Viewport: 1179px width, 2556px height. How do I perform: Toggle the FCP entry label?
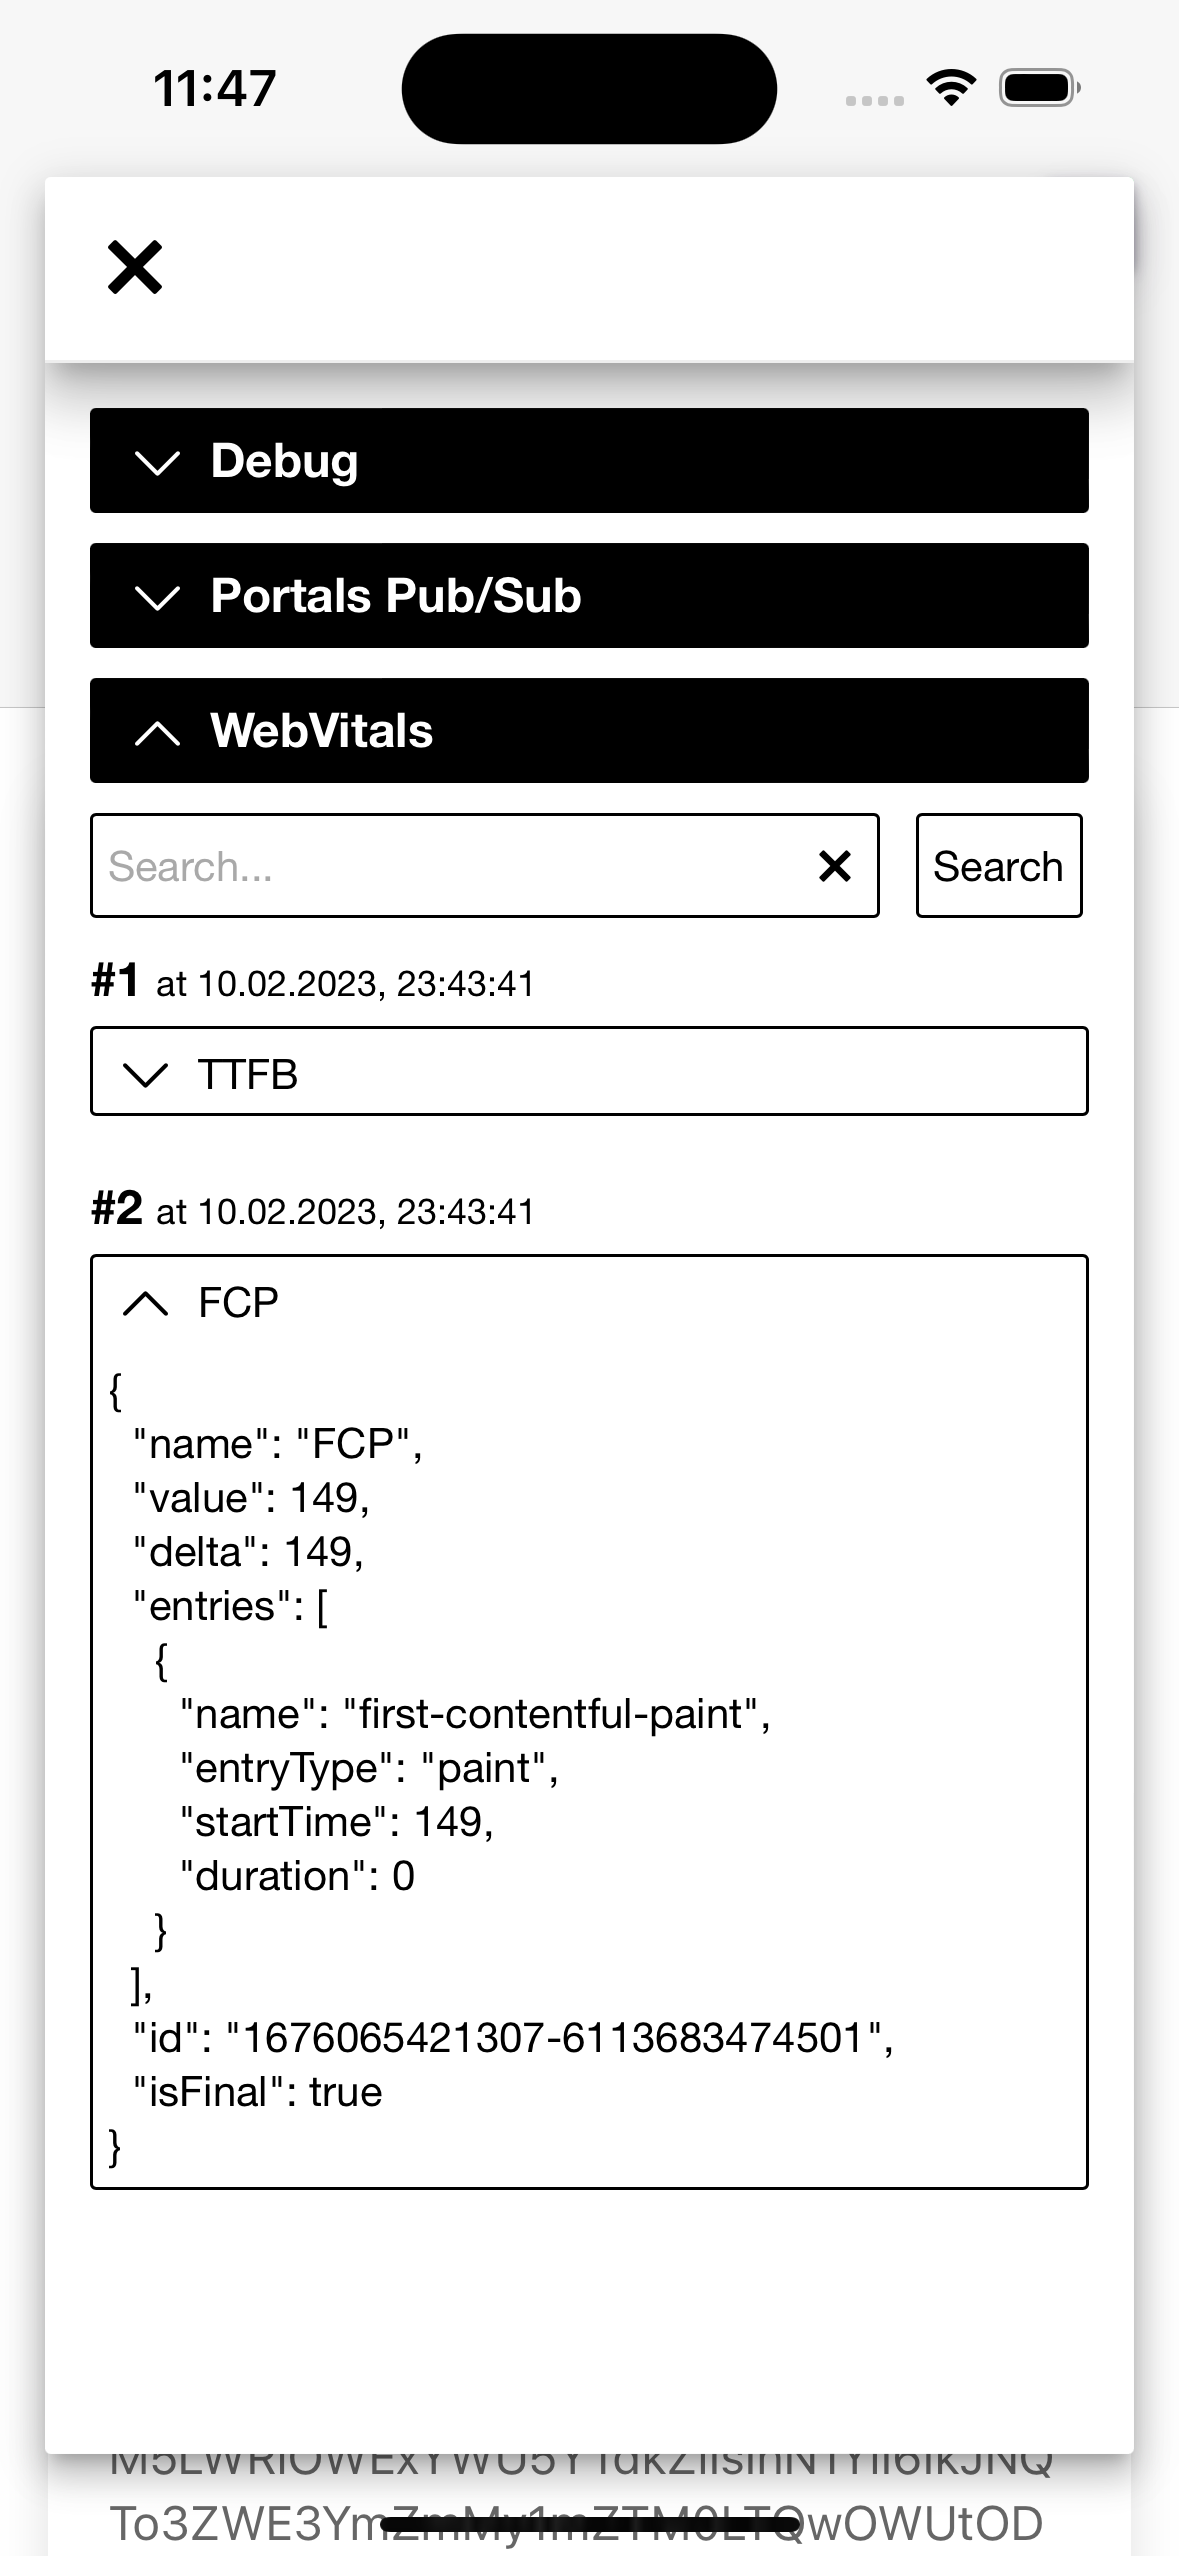point(238,1303)
